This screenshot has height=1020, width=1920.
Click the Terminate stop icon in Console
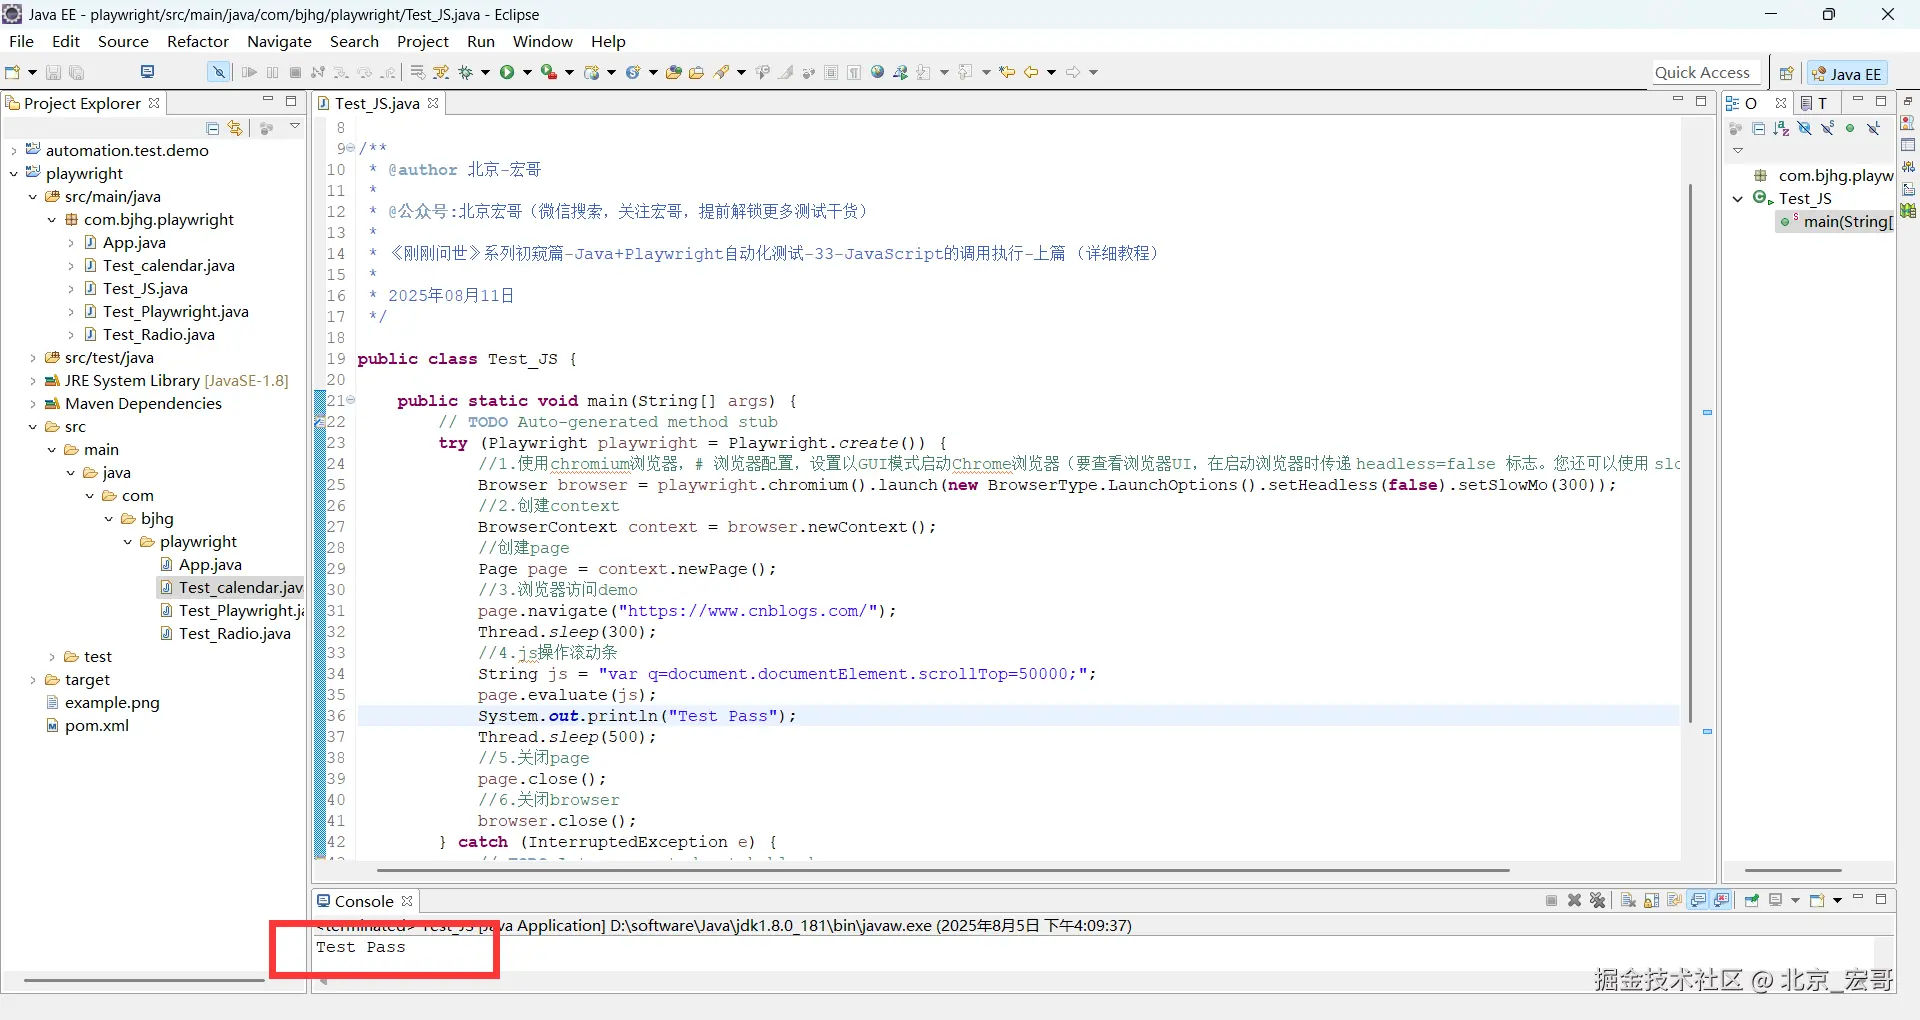pyautogui.click(x=1551, y=900)
